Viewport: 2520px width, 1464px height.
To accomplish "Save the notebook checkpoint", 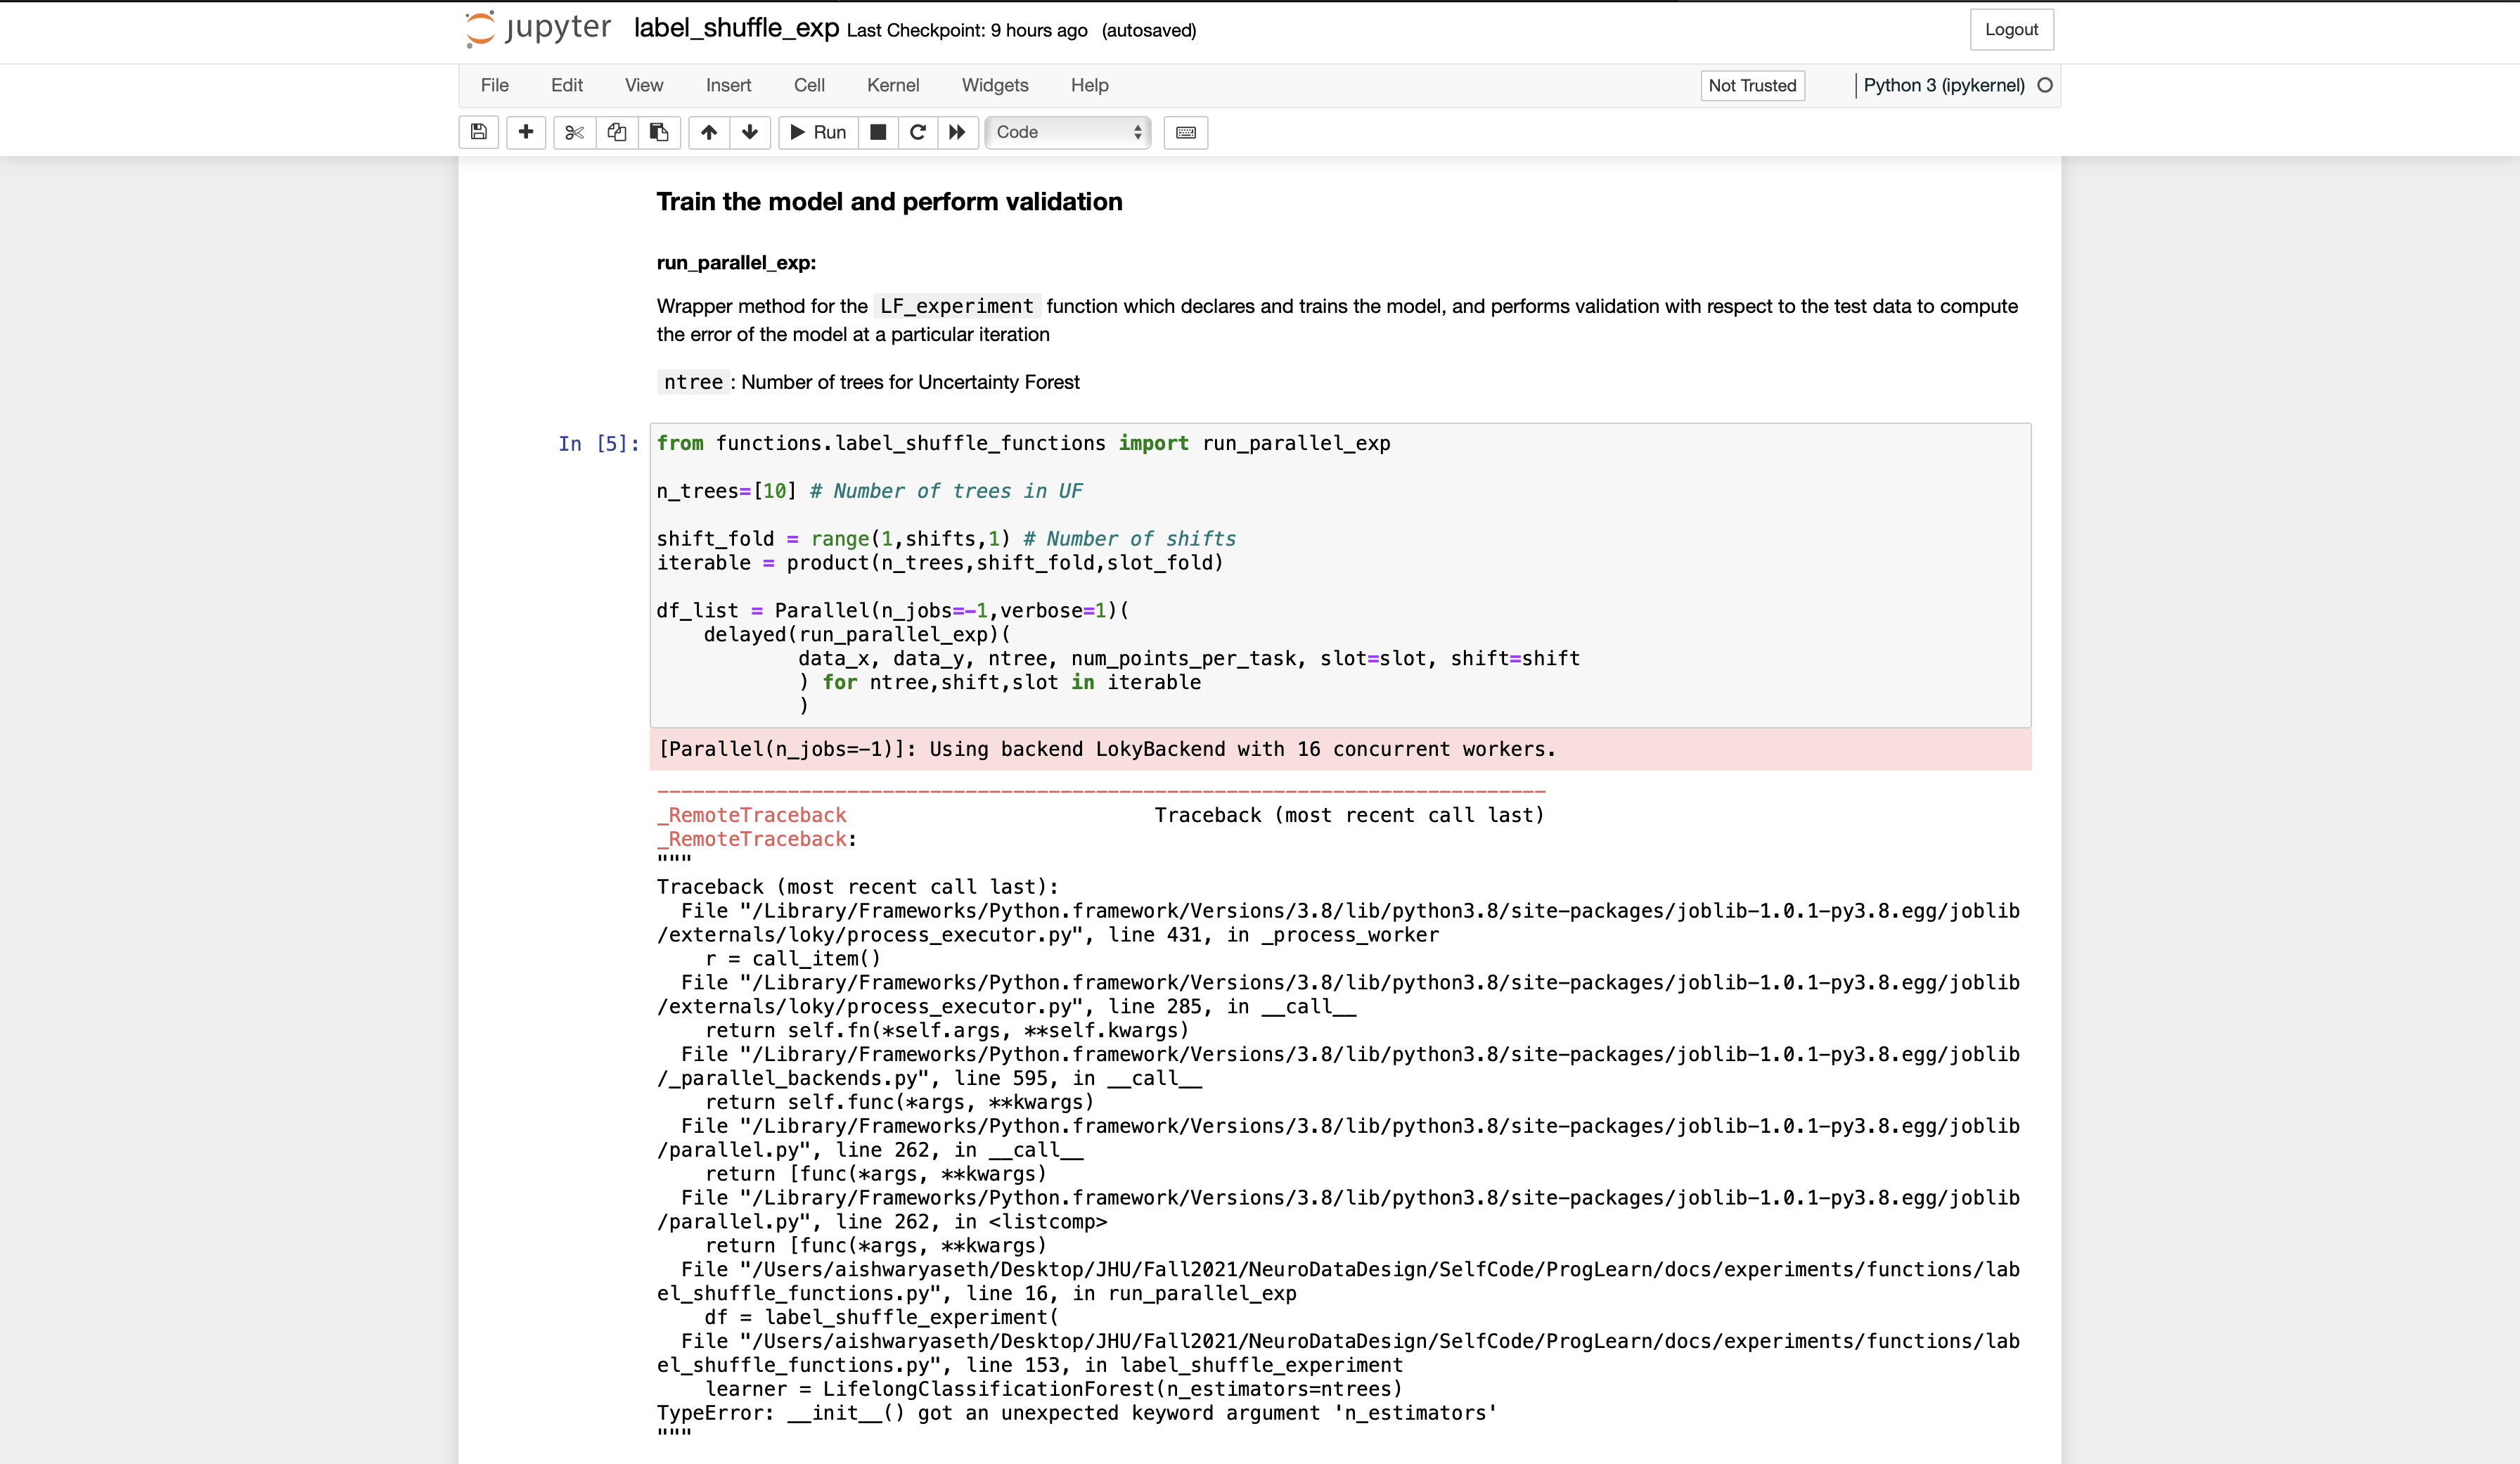I will [478, 132].
